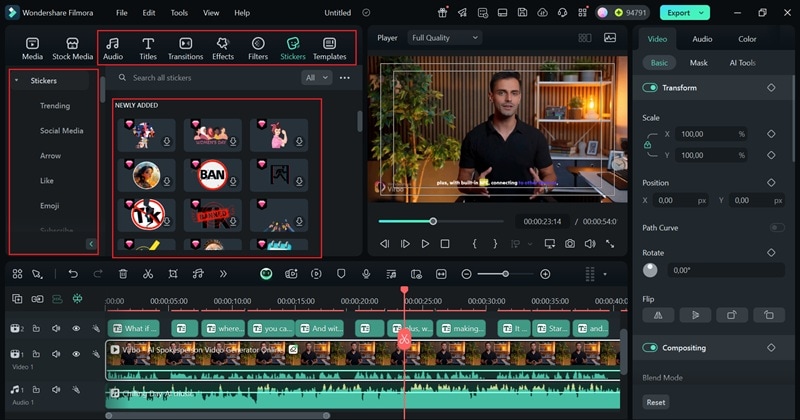Take a snapshot with the camera icon
Image resolution: width=800 pixels, height=420 pixels.
click(x=570, y=244)
